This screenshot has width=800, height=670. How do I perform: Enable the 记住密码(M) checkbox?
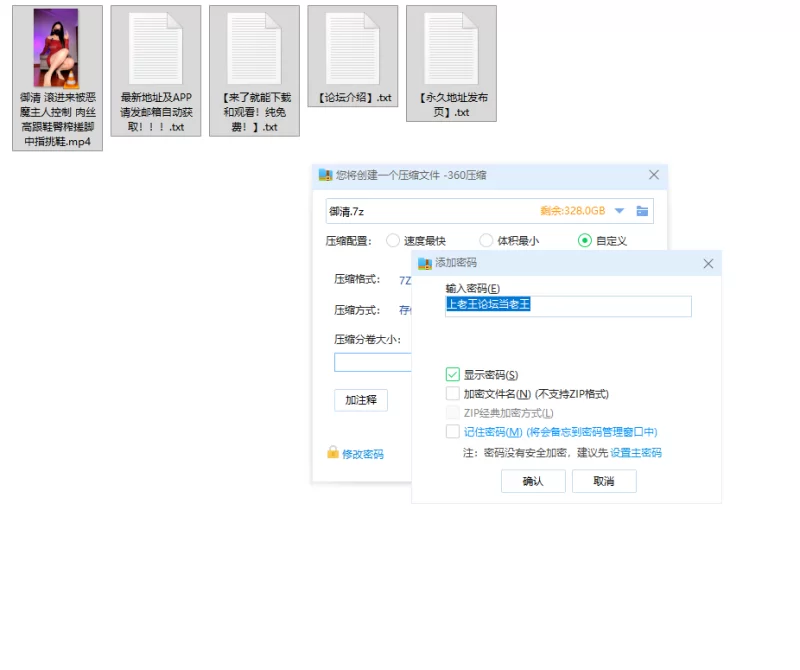pos(453,432)
